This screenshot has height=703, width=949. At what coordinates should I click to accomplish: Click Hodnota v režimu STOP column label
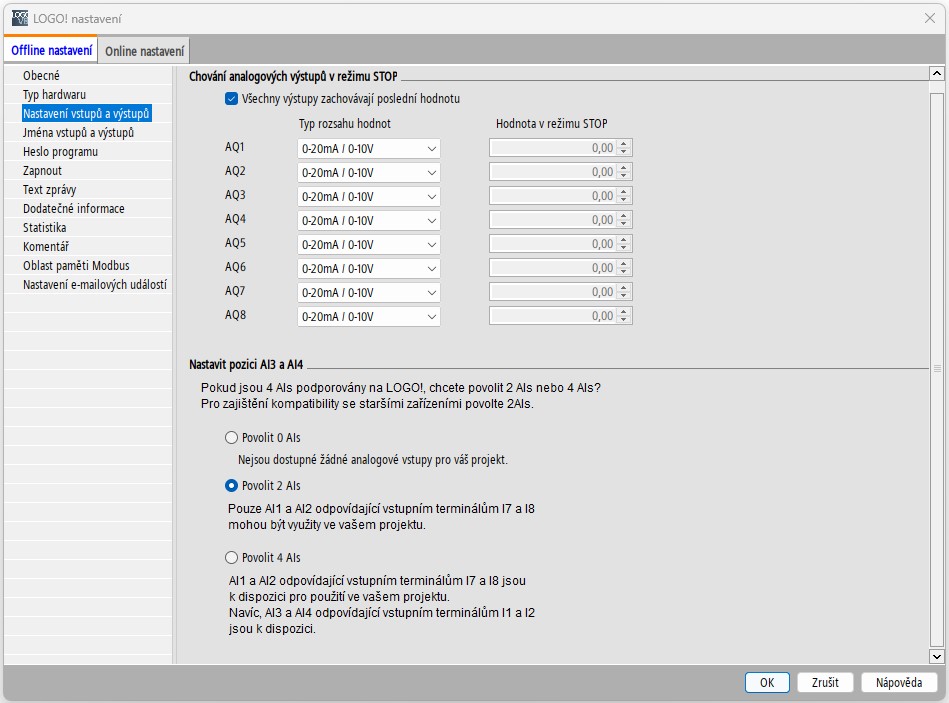(551, 123)
